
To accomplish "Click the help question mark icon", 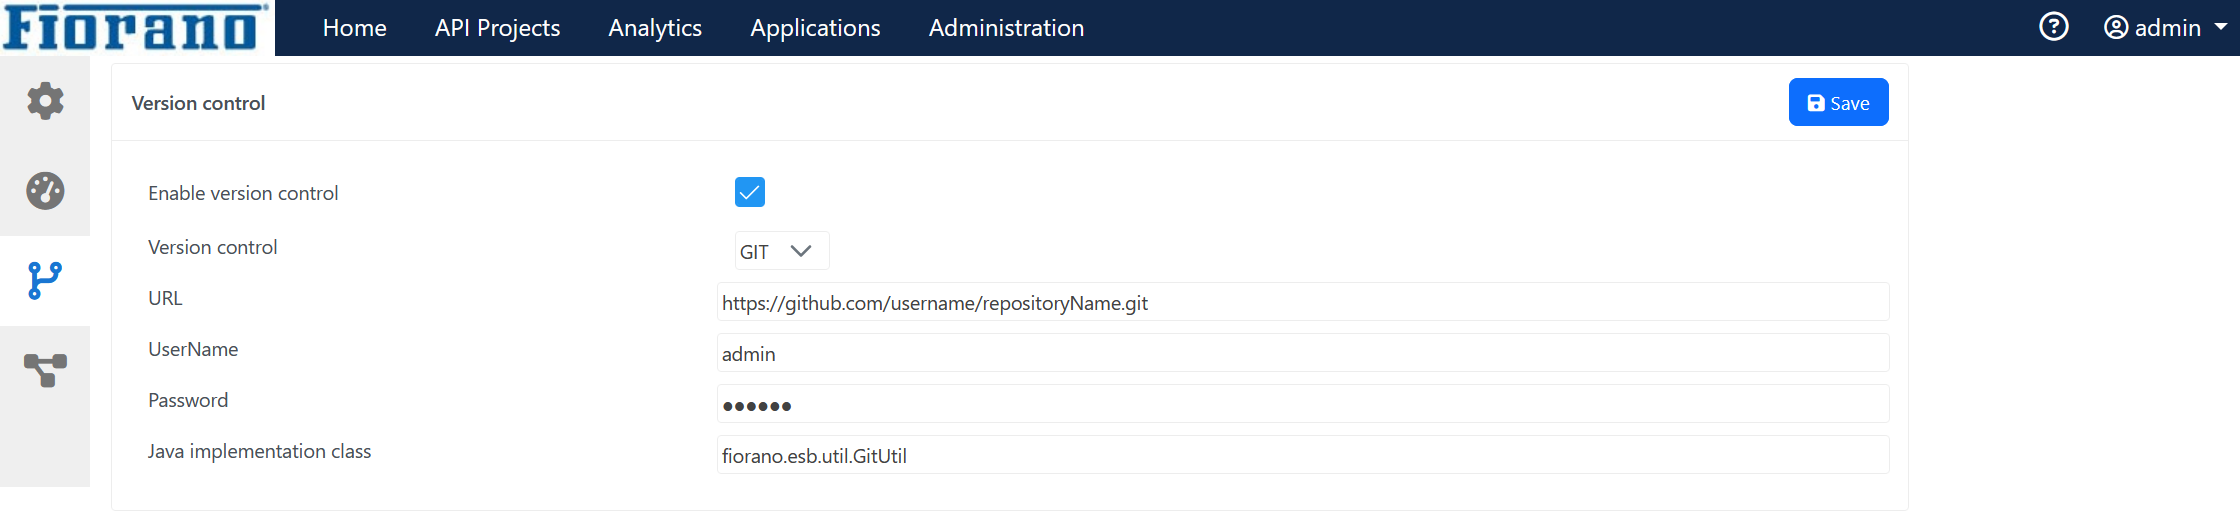I will [x=2053, y=27].
